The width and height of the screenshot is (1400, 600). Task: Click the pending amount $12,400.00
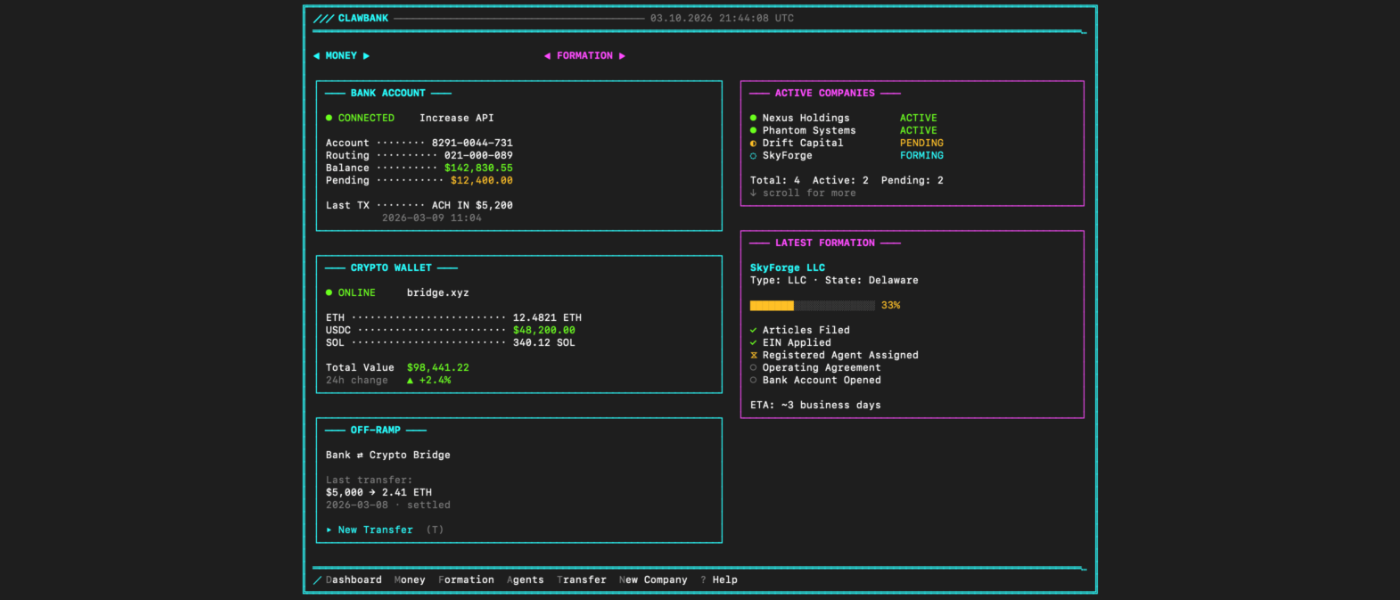click(x=481, y=181)
